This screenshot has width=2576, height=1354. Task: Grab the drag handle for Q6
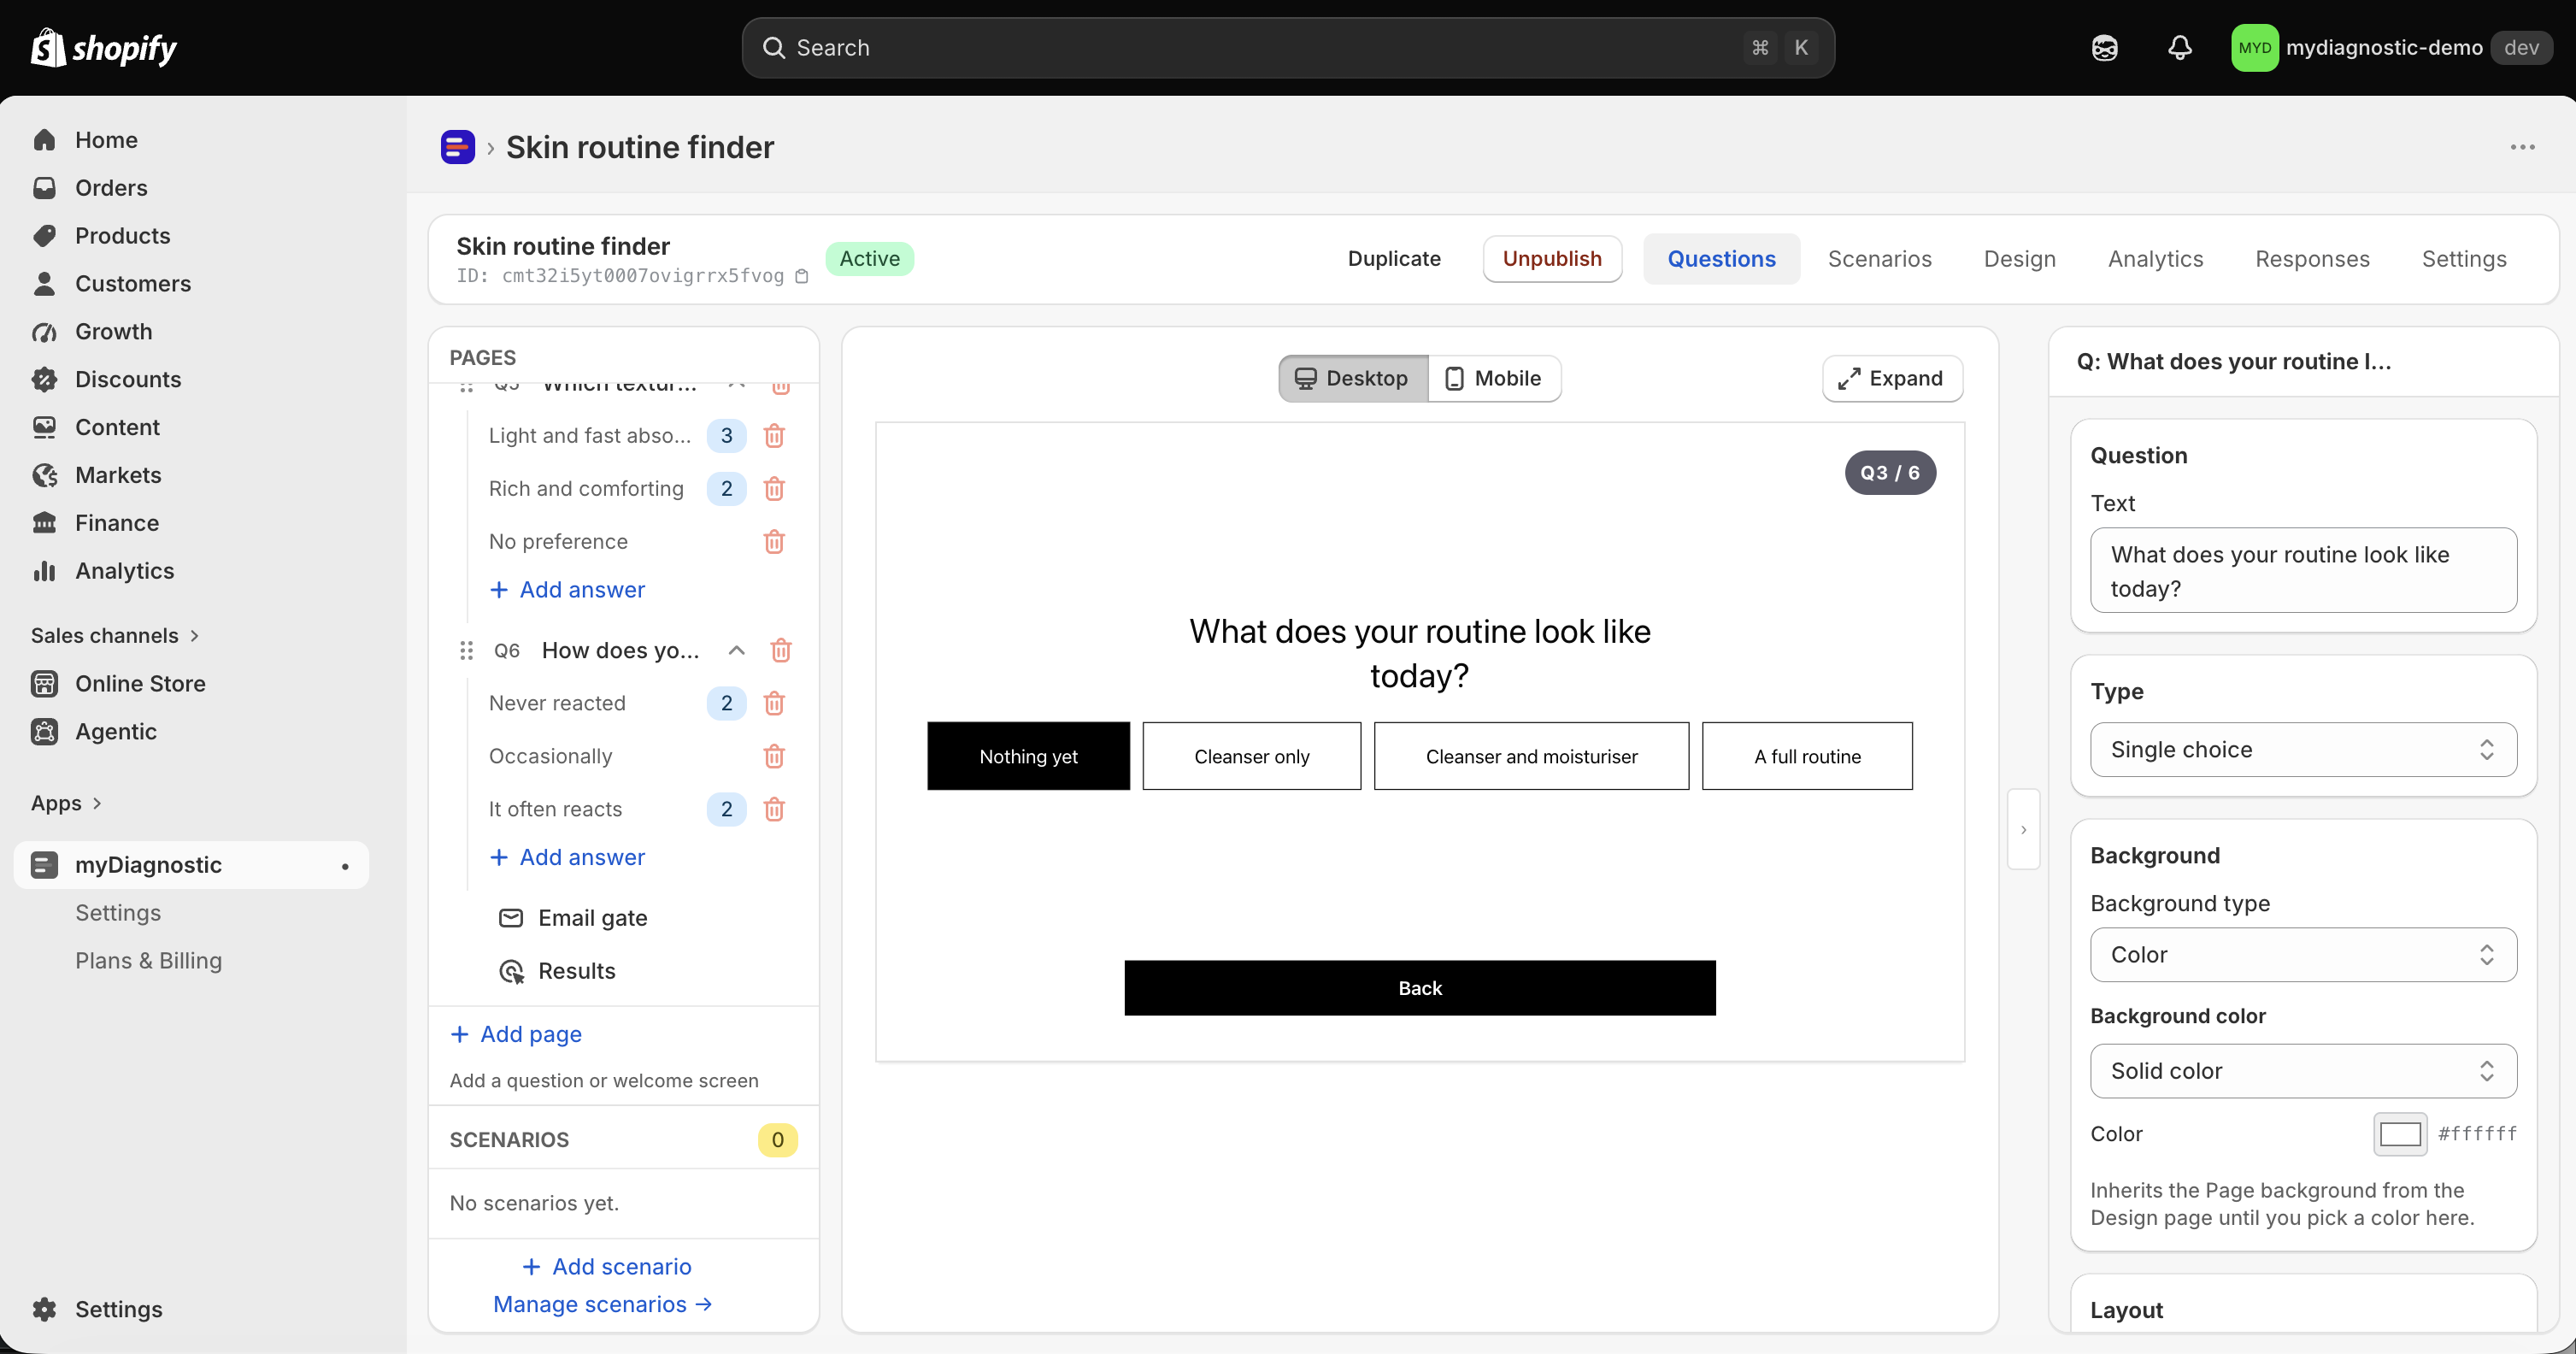pos(466,651)
